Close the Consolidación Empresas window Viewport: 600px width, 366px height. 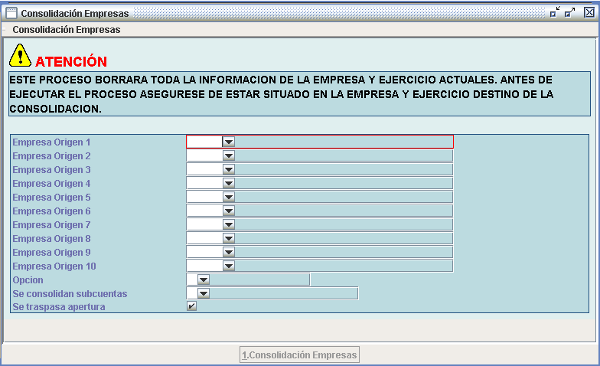pos(589,12)
